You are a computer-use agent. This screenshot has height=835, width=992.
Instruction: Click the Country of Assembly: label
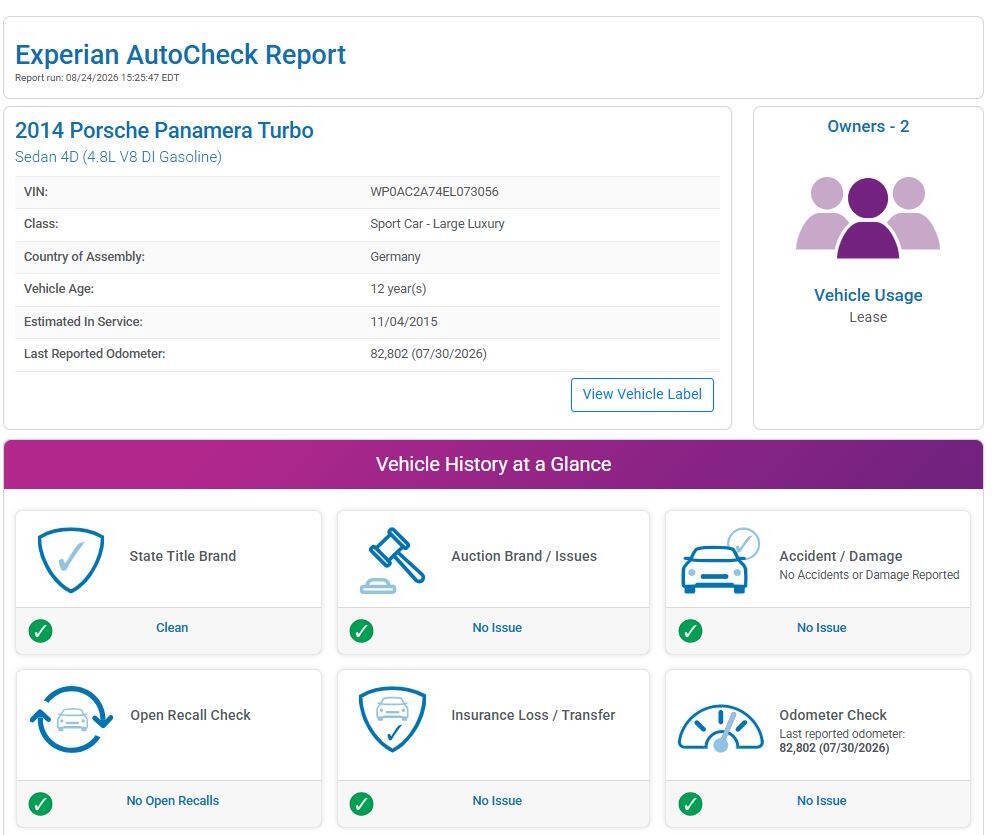[x=84, y=257]
